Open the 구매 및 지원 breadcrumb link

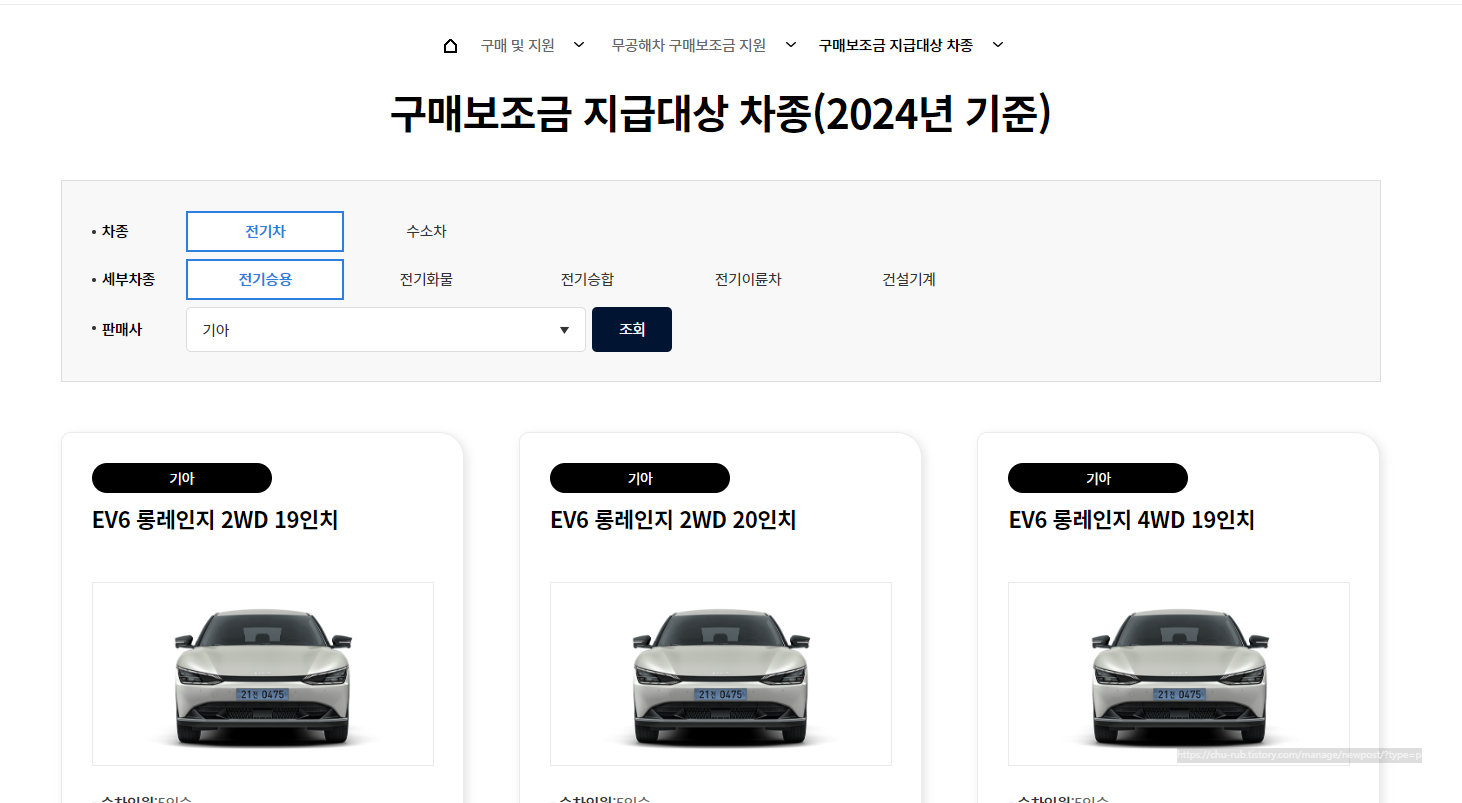coord(517,45)
